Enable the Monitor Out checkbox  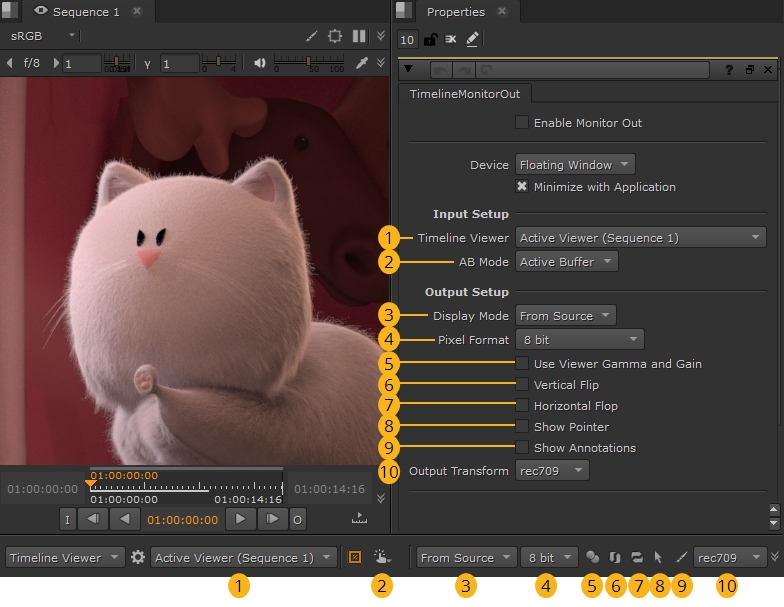pos(522,123)
